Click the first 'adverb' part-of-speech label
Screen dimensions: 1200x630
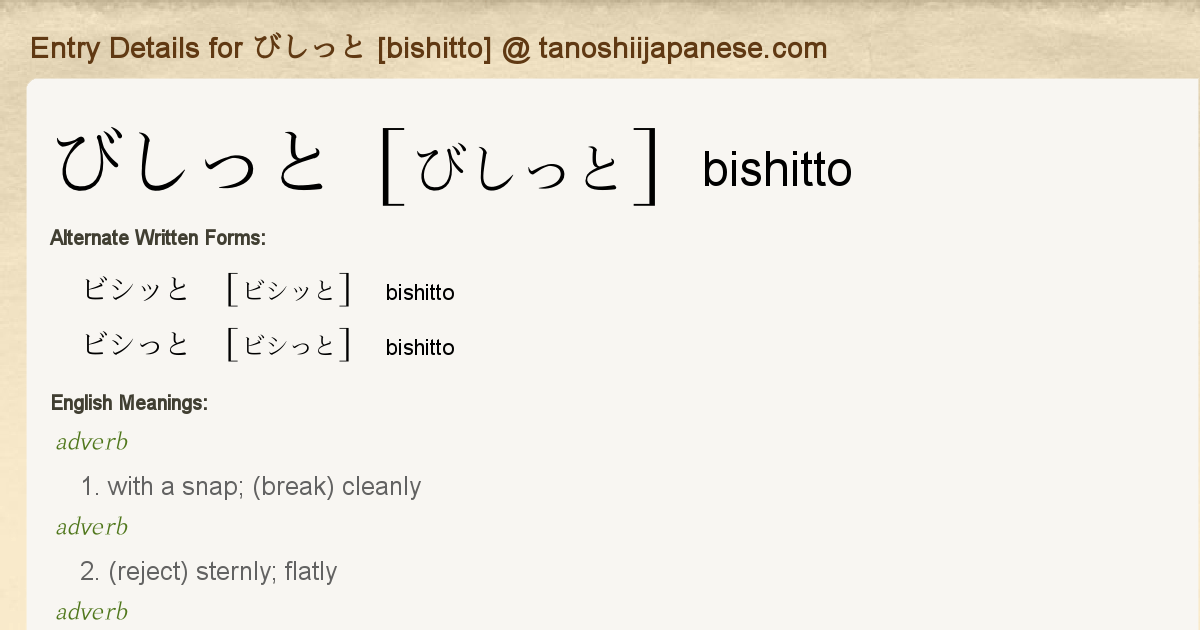(x=92, y=442)
